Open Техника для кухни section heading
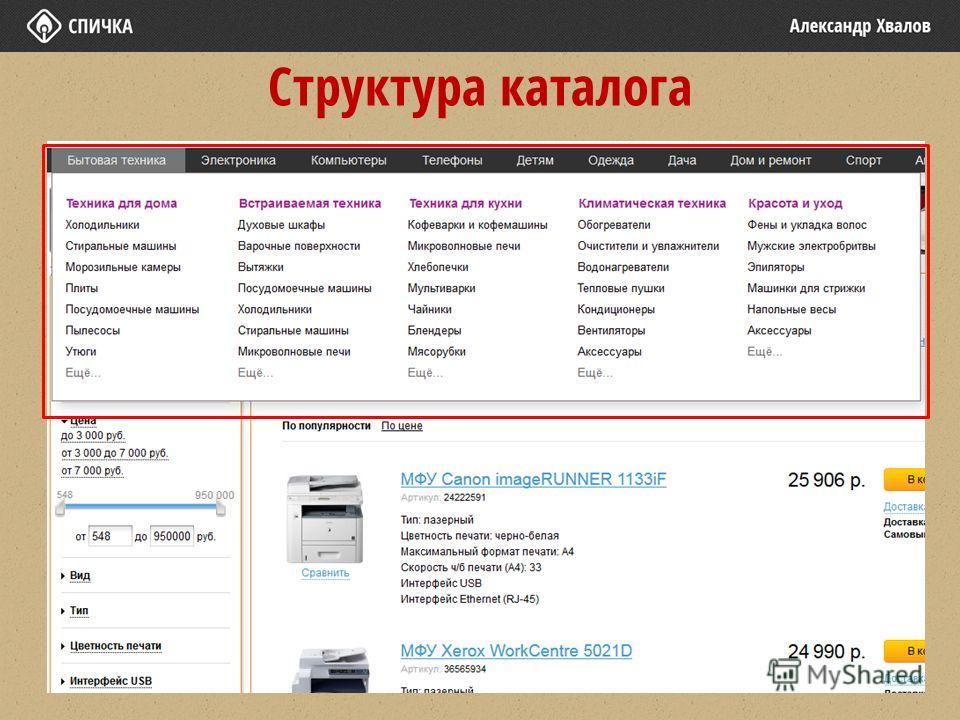Viewport: 960px width, 720px height. click(465, 203)
